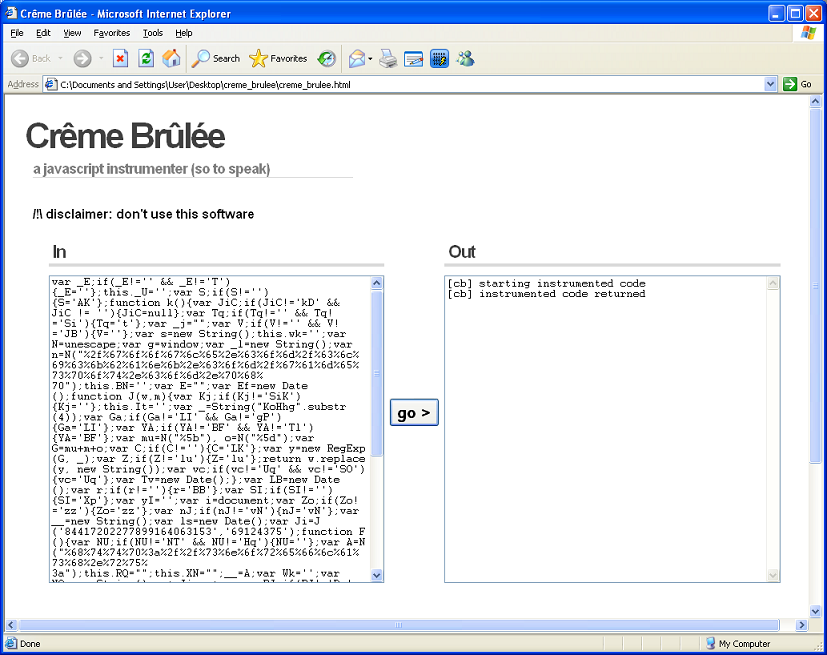827x655 pixels.
Task: Click the Messenger icon in toolbar
Action: point(465,59)
